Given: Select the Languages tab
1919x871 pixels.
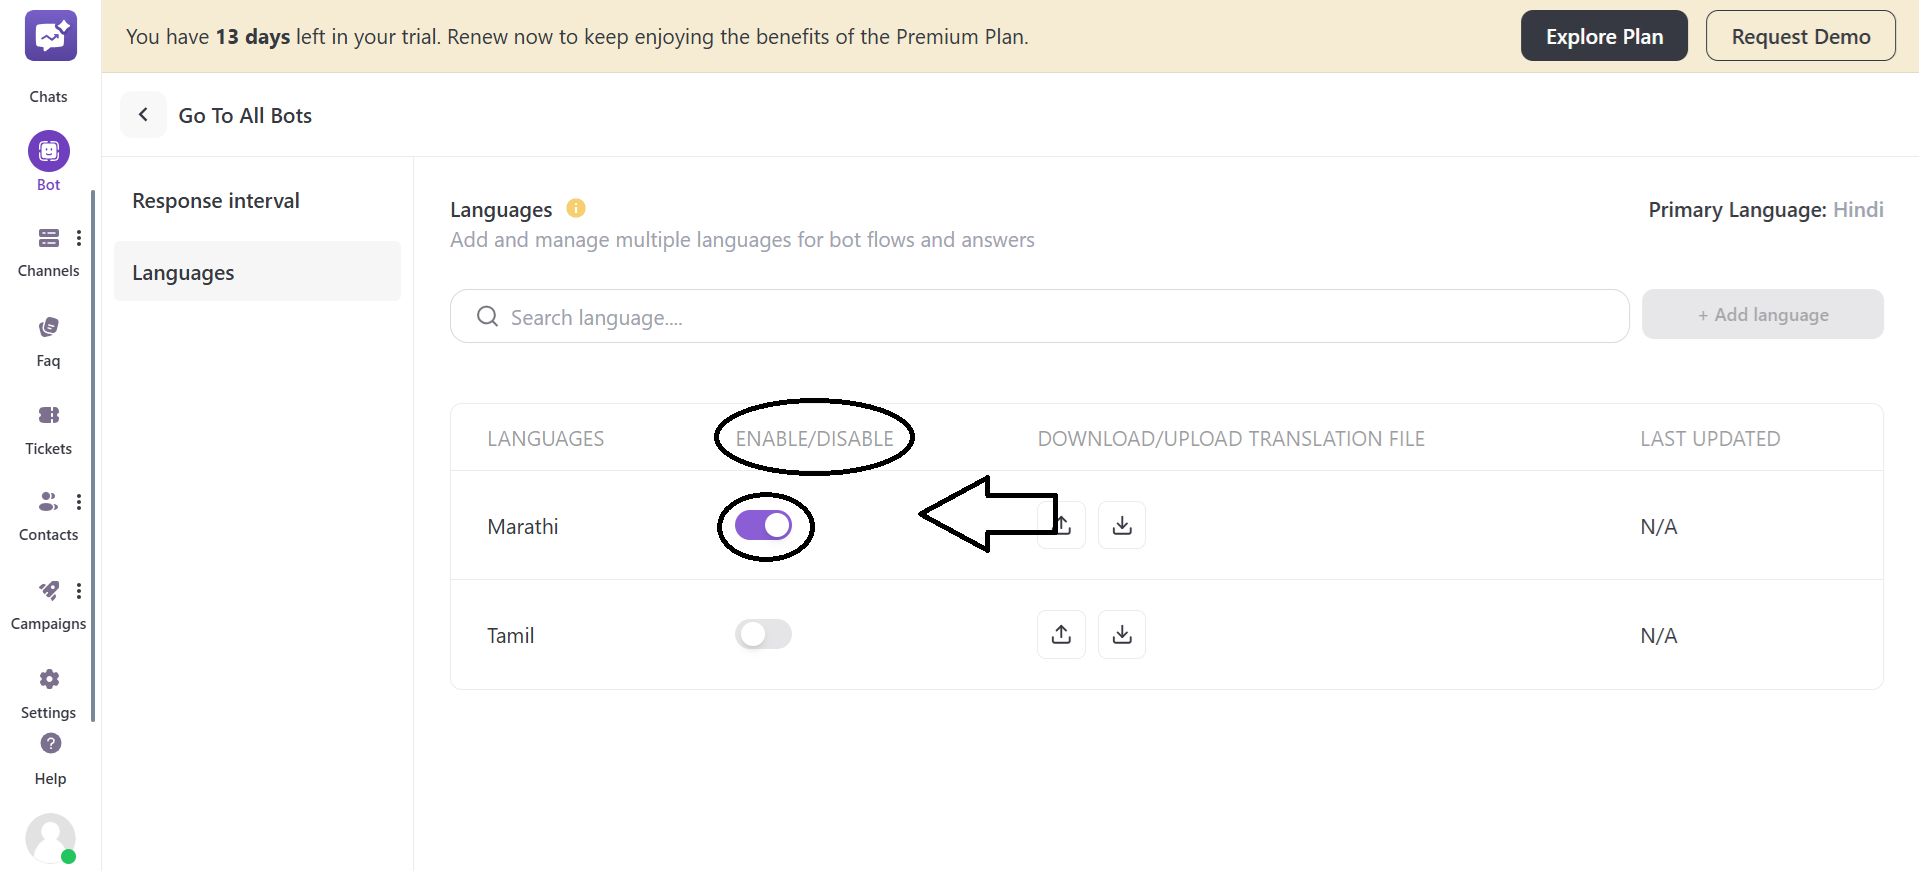Looking at the screenshot, I should click(183, 271).
